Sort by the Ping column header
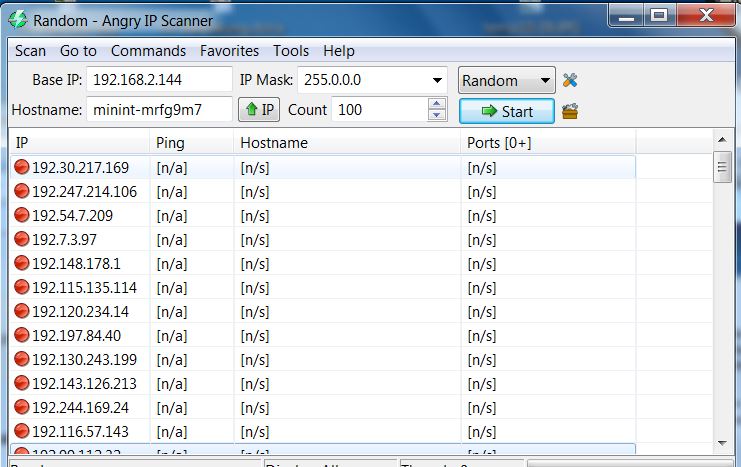Viewport: 741px width, 467px height. tap(191, 143)
